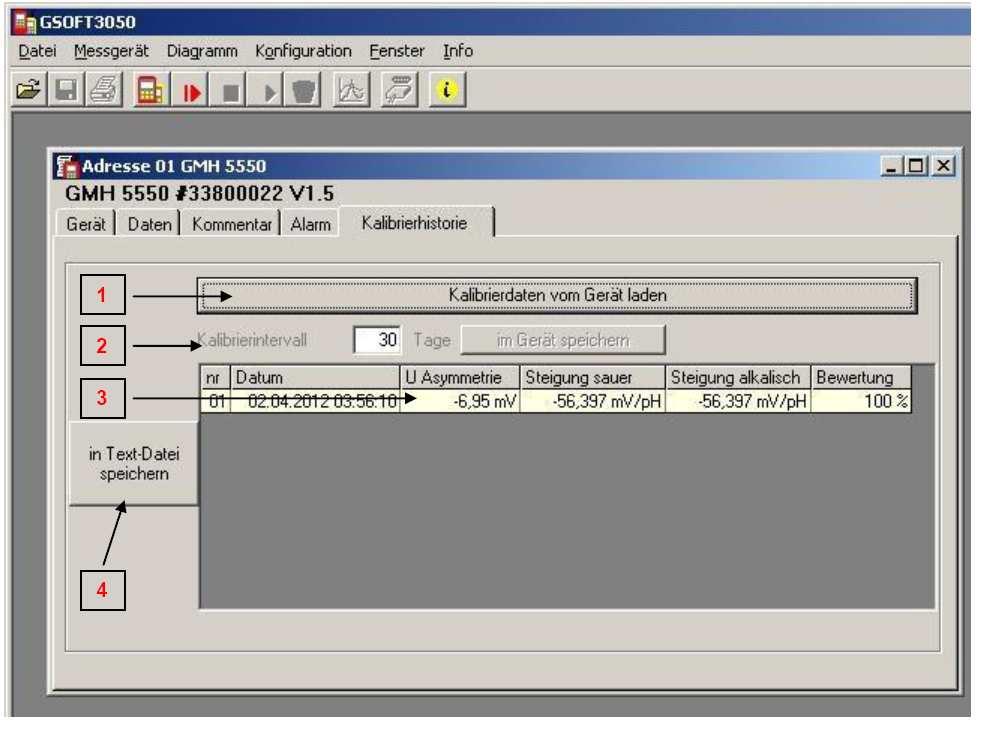Select the row number 01 cell

coord(215,401)
